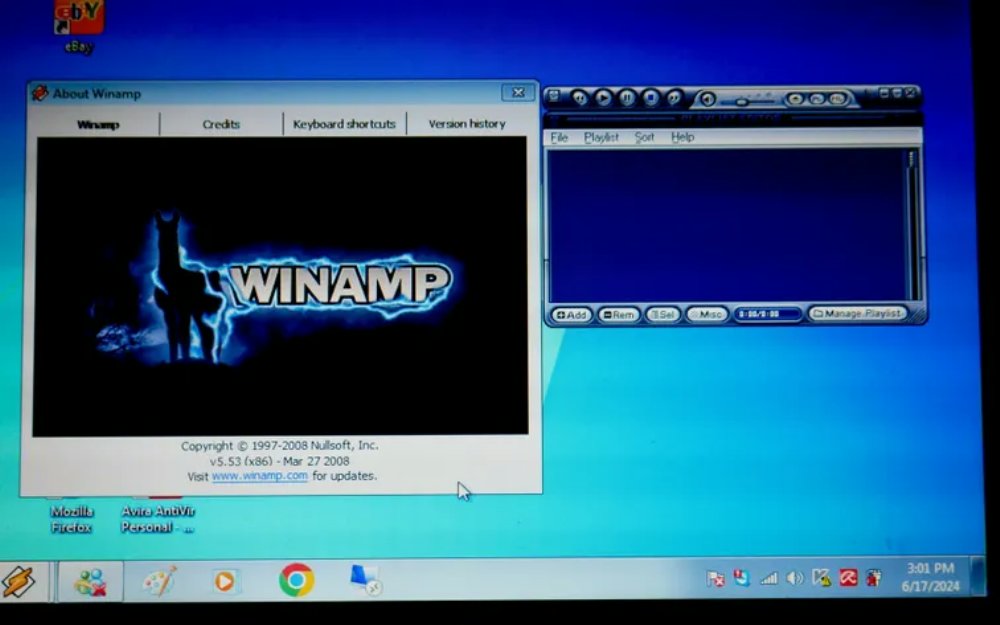The image size is (1000, 625).
Task: Click the Action Center flag tray icon
Action: (716, 578)
